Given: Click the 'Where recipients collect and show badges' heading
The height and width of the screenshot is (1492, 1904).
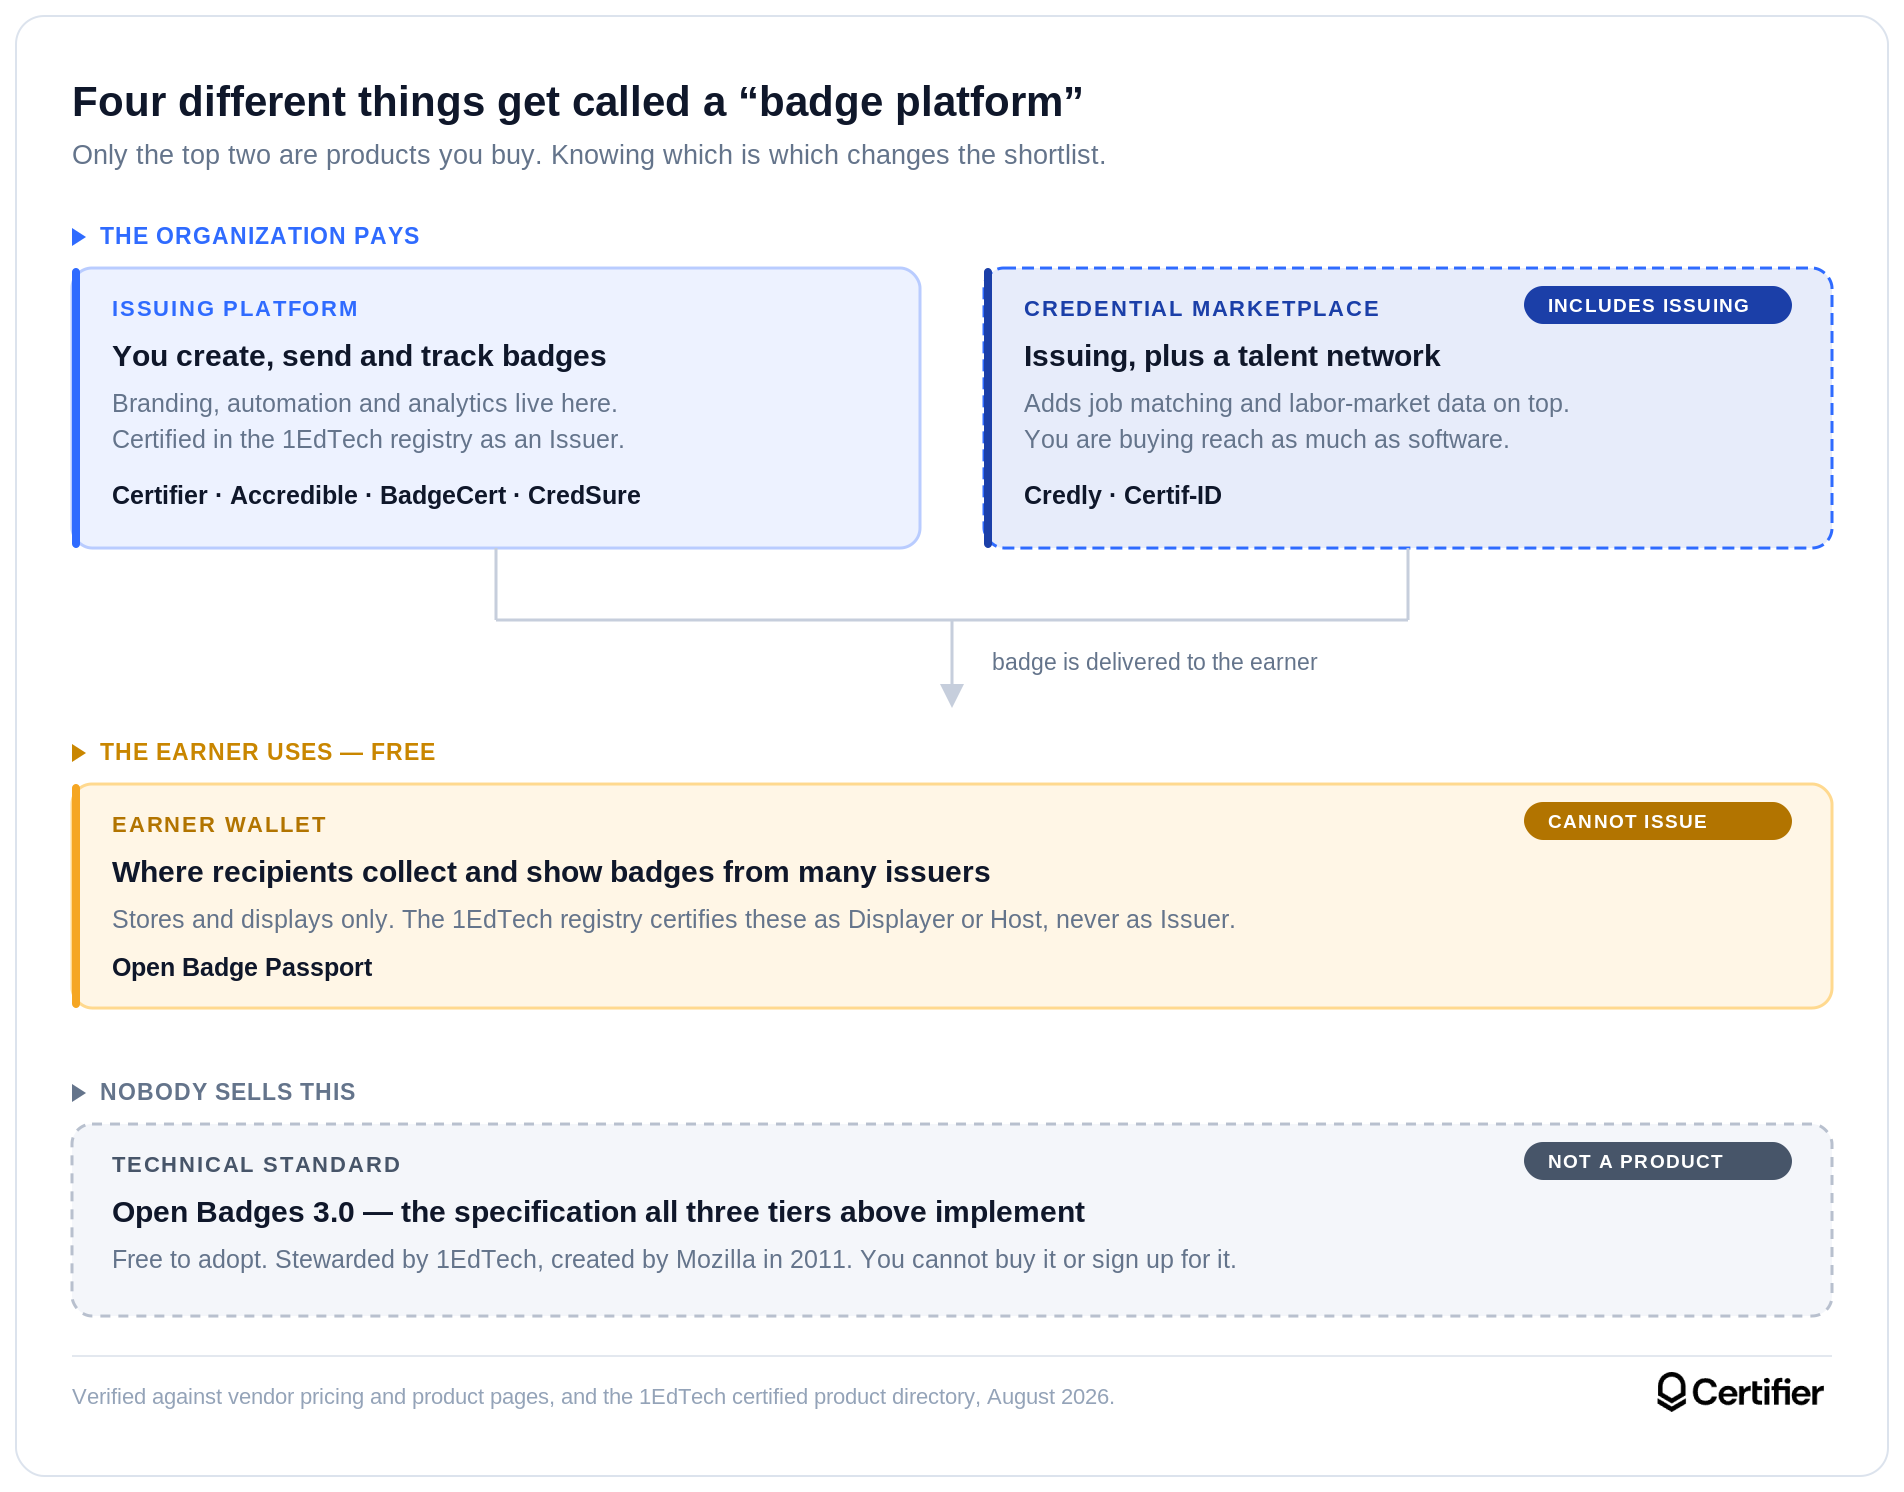Looking at the screenshot, I should click(551, 872).
